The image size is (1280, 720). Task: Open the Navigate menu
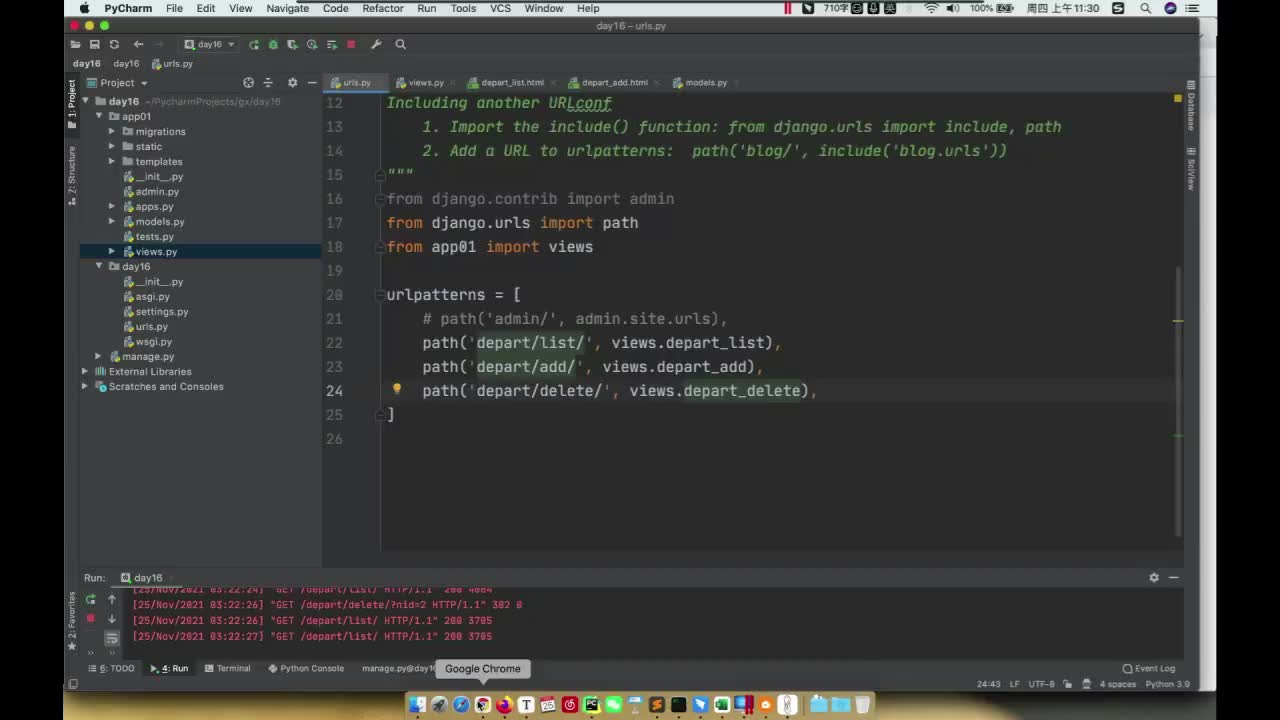pos(288,8)
